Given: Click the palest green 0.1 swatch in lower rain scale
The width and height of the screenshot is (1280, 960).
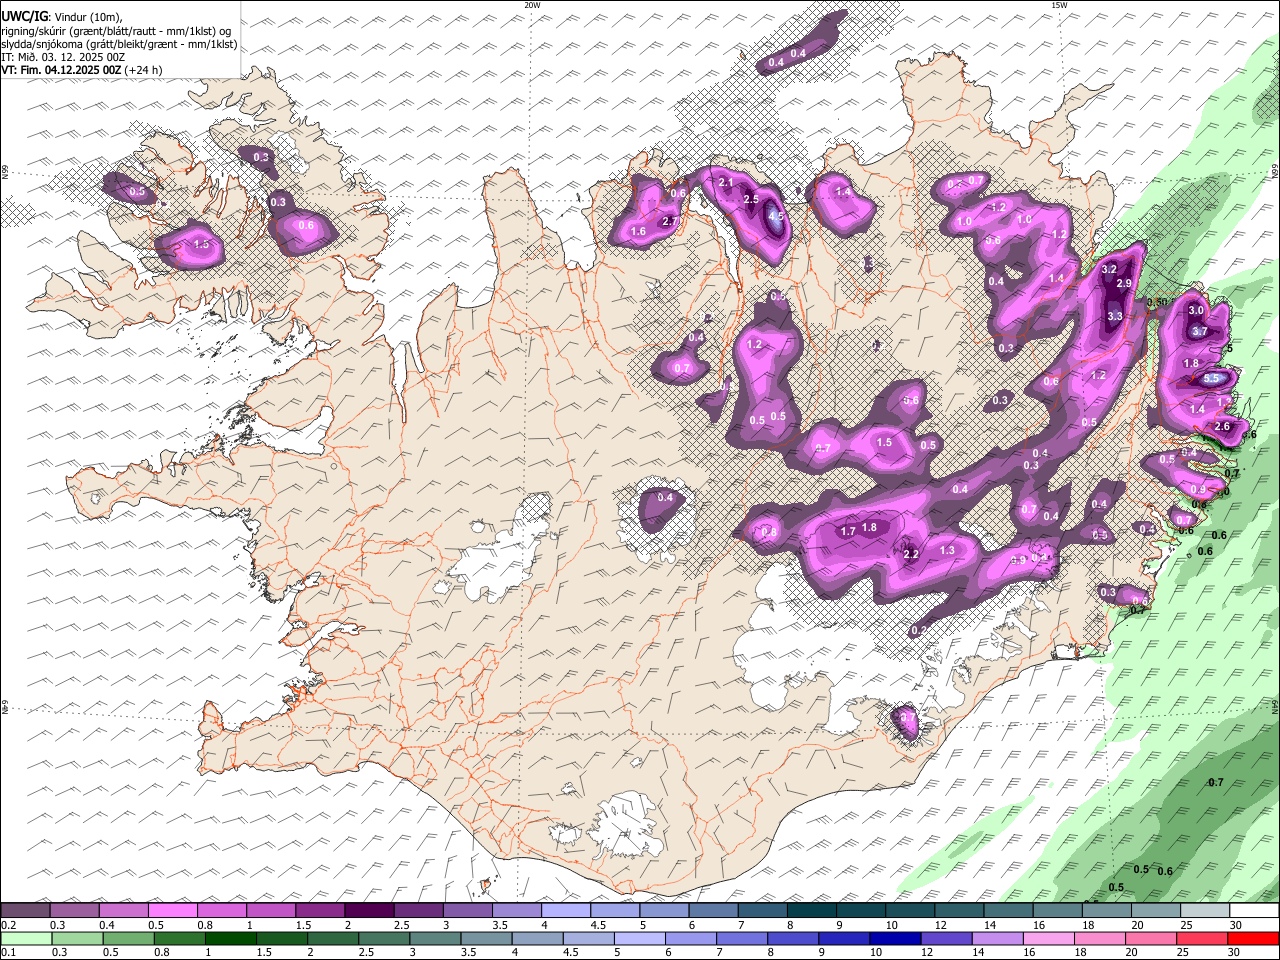Looking at the screenshot, I should click(x=27, y=939).
